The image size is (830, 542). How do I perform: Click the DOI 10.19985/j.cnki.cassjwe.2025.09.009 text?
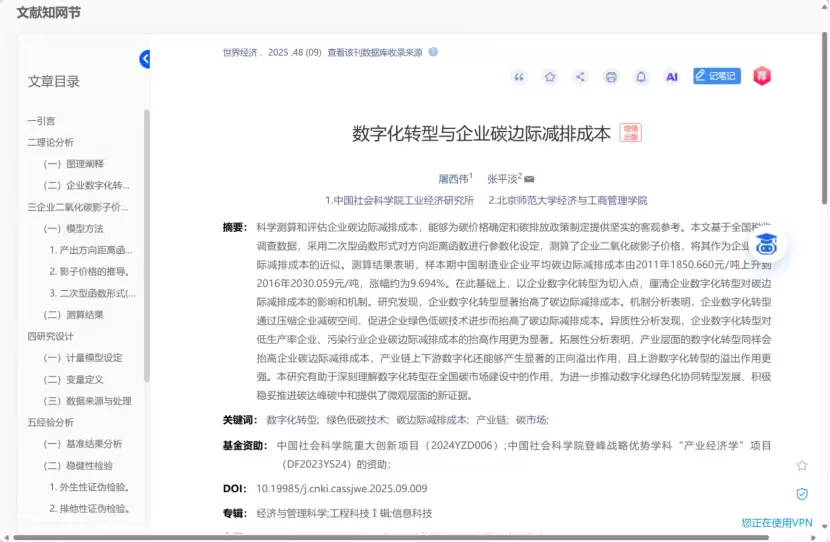pyautogui.click(x=342, y=489)
